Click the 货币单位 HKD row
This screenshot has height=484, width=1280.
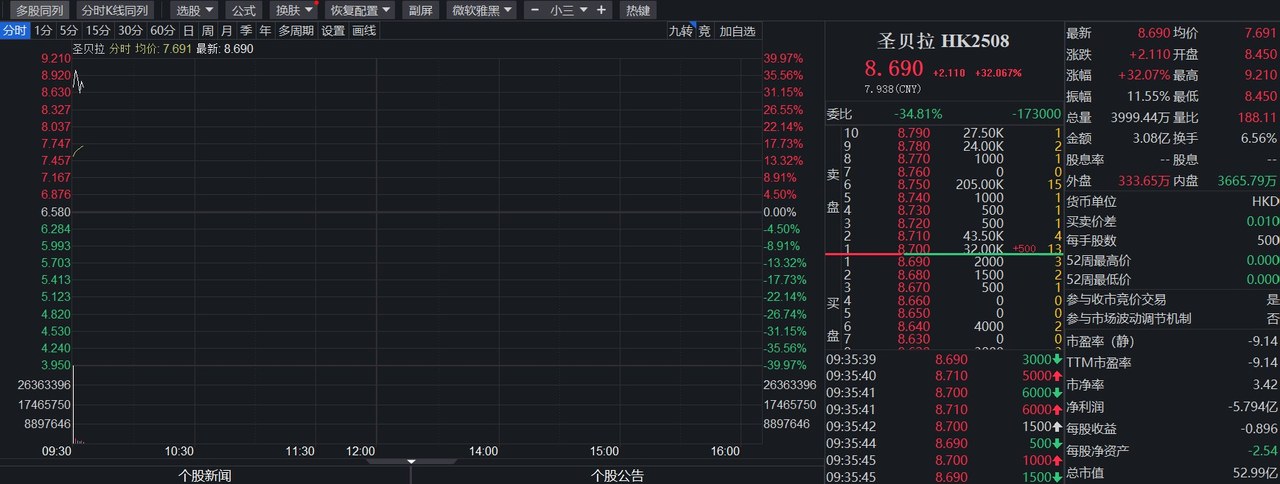(1172, 202)
